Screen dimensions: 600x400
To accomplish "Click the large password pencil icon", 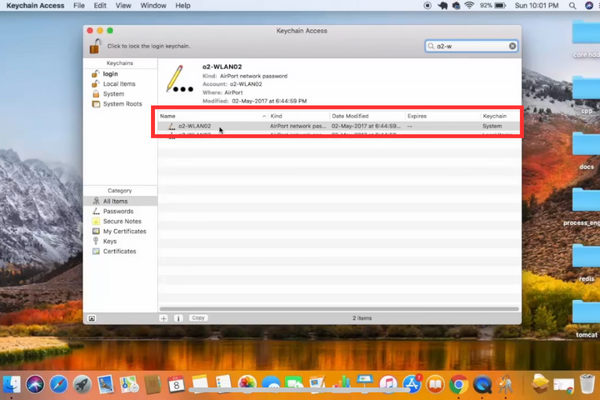I will 179,80.
